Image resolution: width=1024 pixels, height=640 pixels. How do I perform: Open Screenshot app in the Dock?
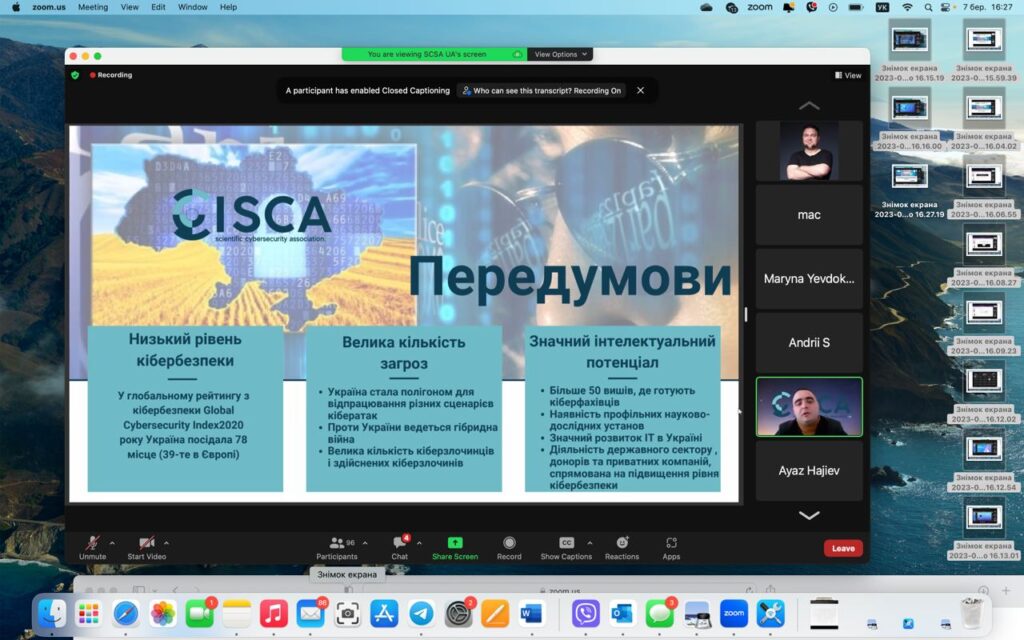pos(347,613)
